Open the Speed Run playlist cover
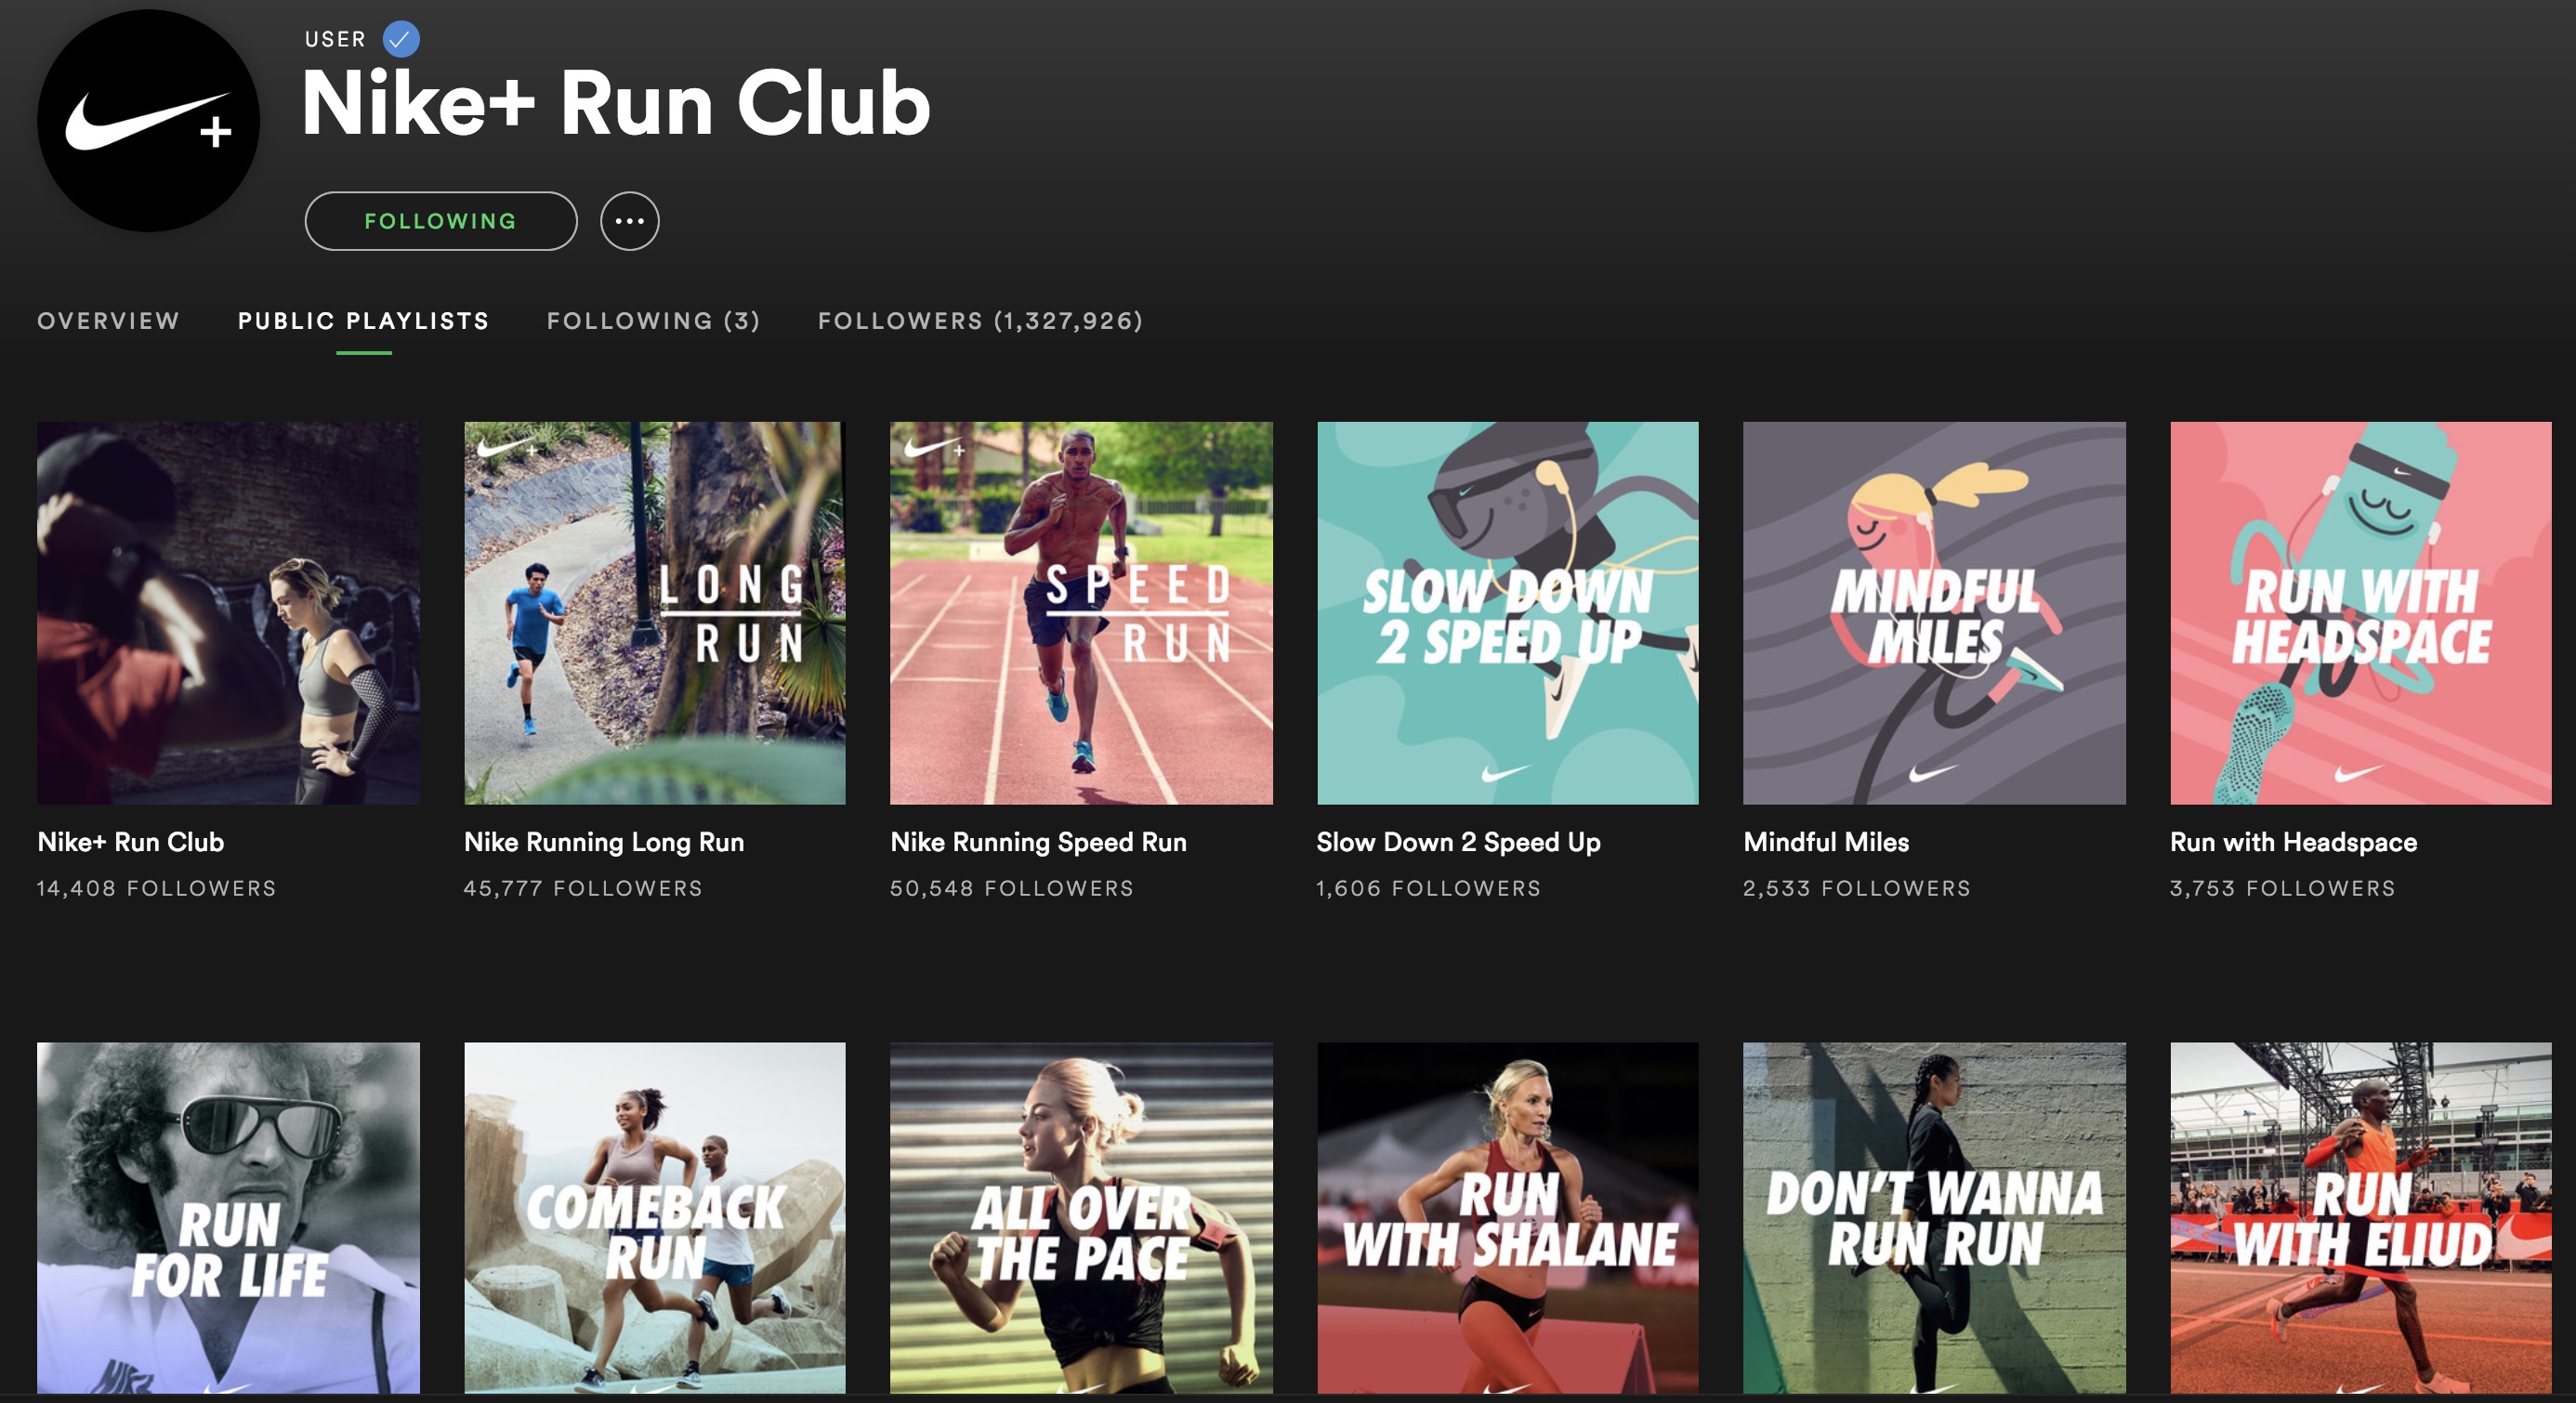Screen dimensions: 2576x1403 1081,613
